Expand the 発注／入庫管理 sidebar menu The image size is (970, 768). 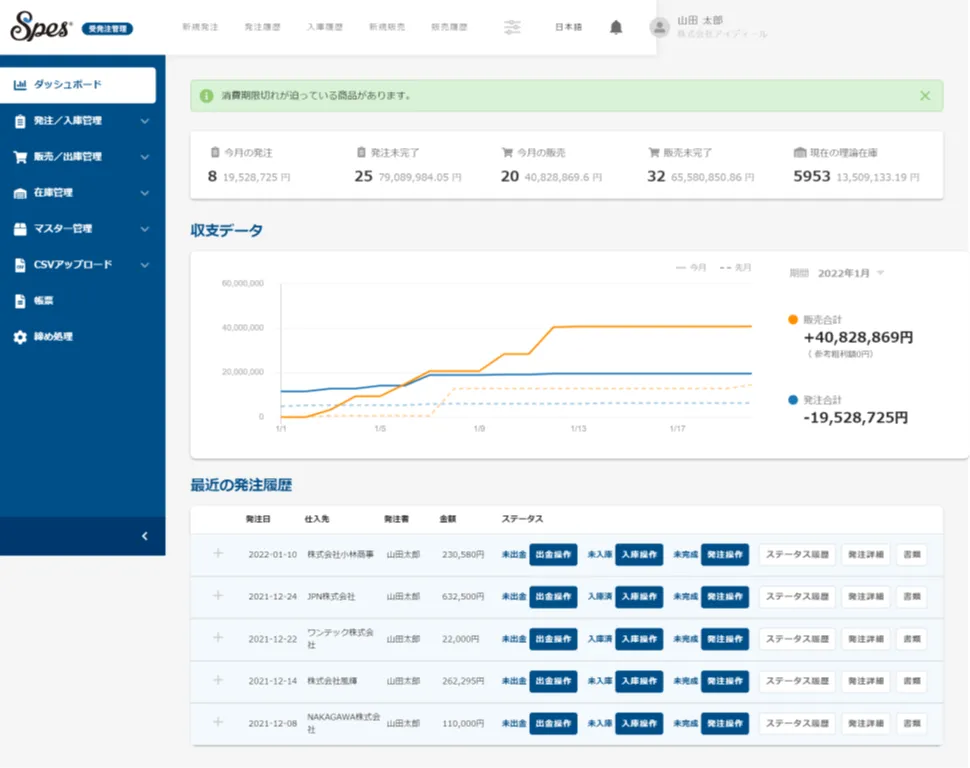coord(144,121)
